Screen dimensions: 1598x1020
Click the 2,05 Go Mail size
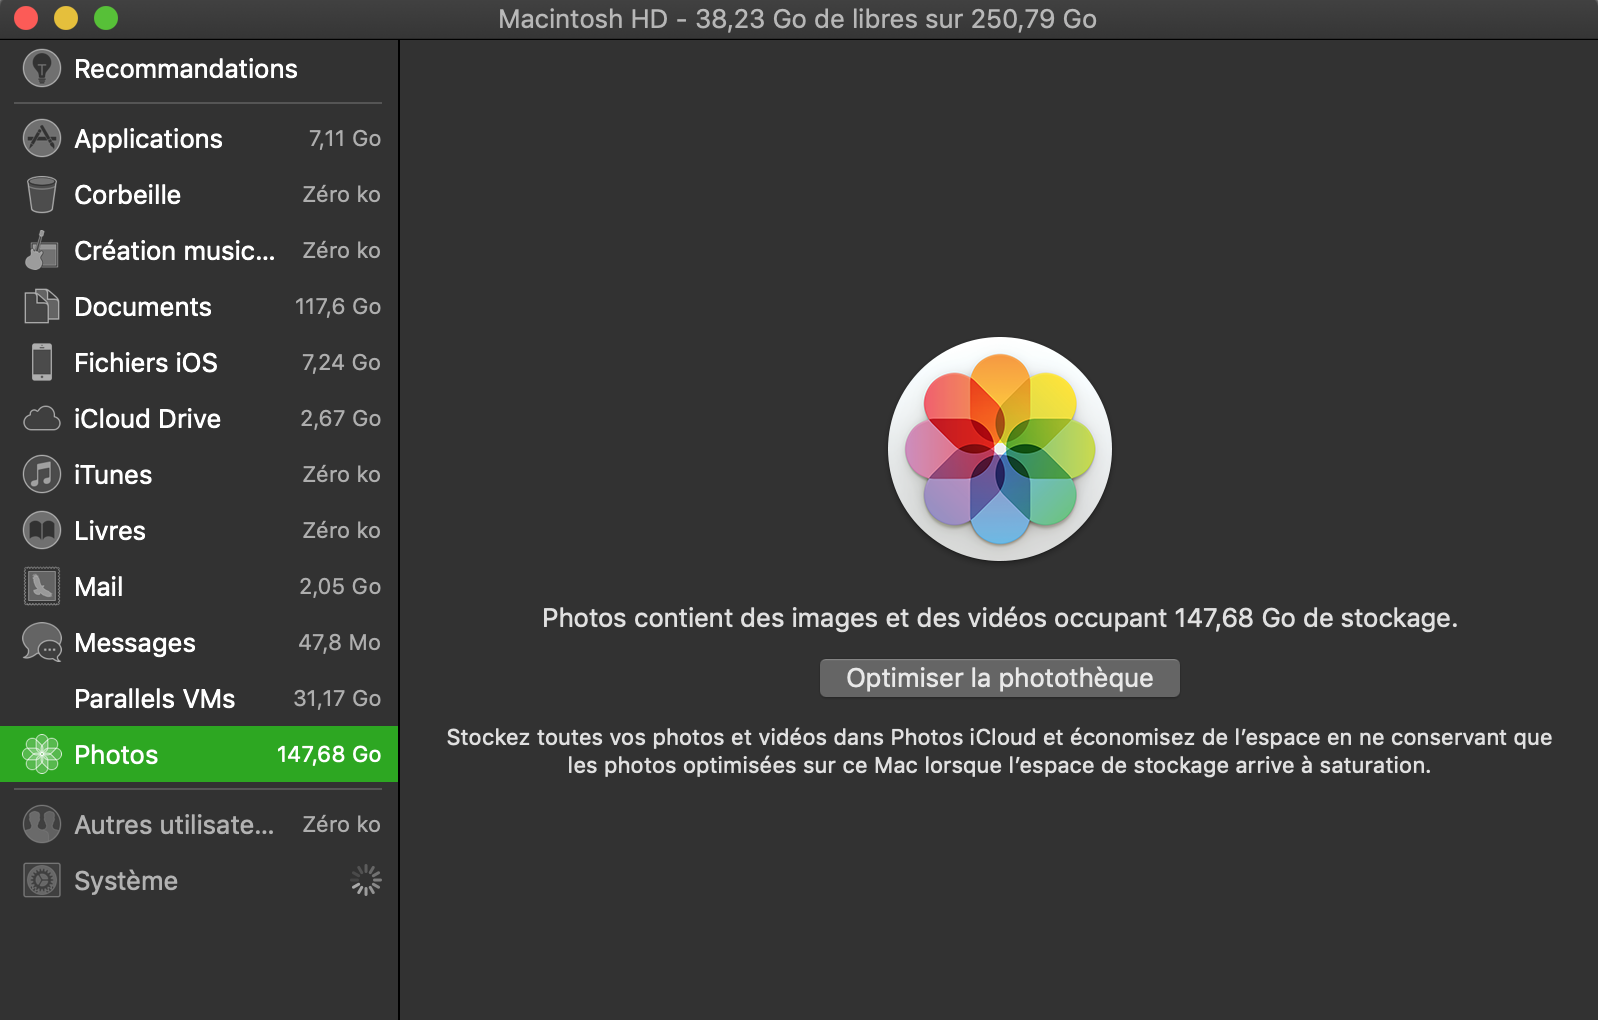[x=340, y=586]
